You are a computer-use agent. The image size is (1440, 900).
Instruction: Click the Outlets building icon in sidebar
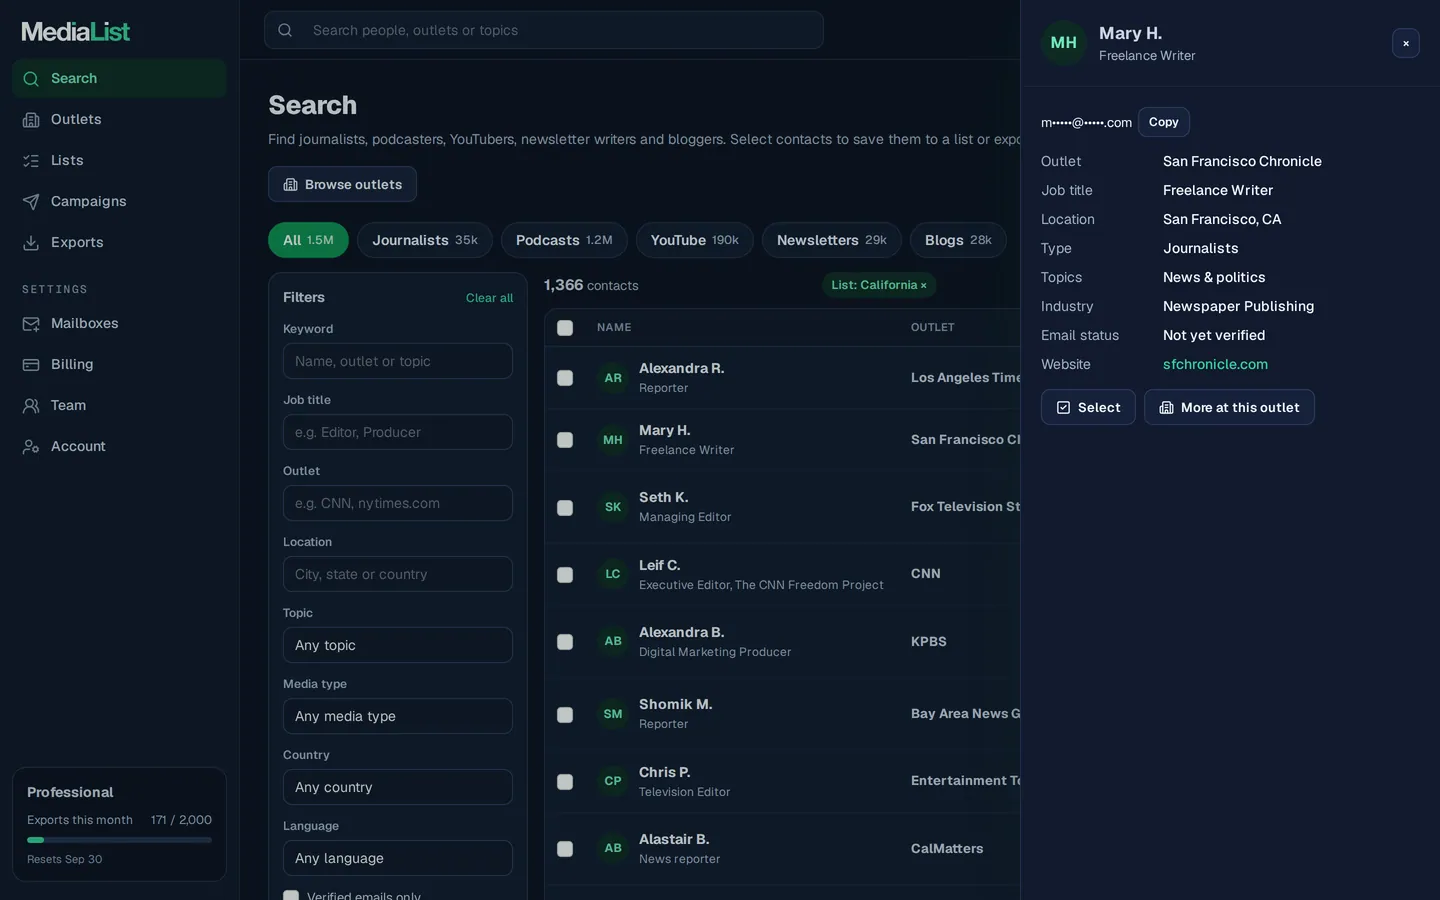[x=31, y=120]
